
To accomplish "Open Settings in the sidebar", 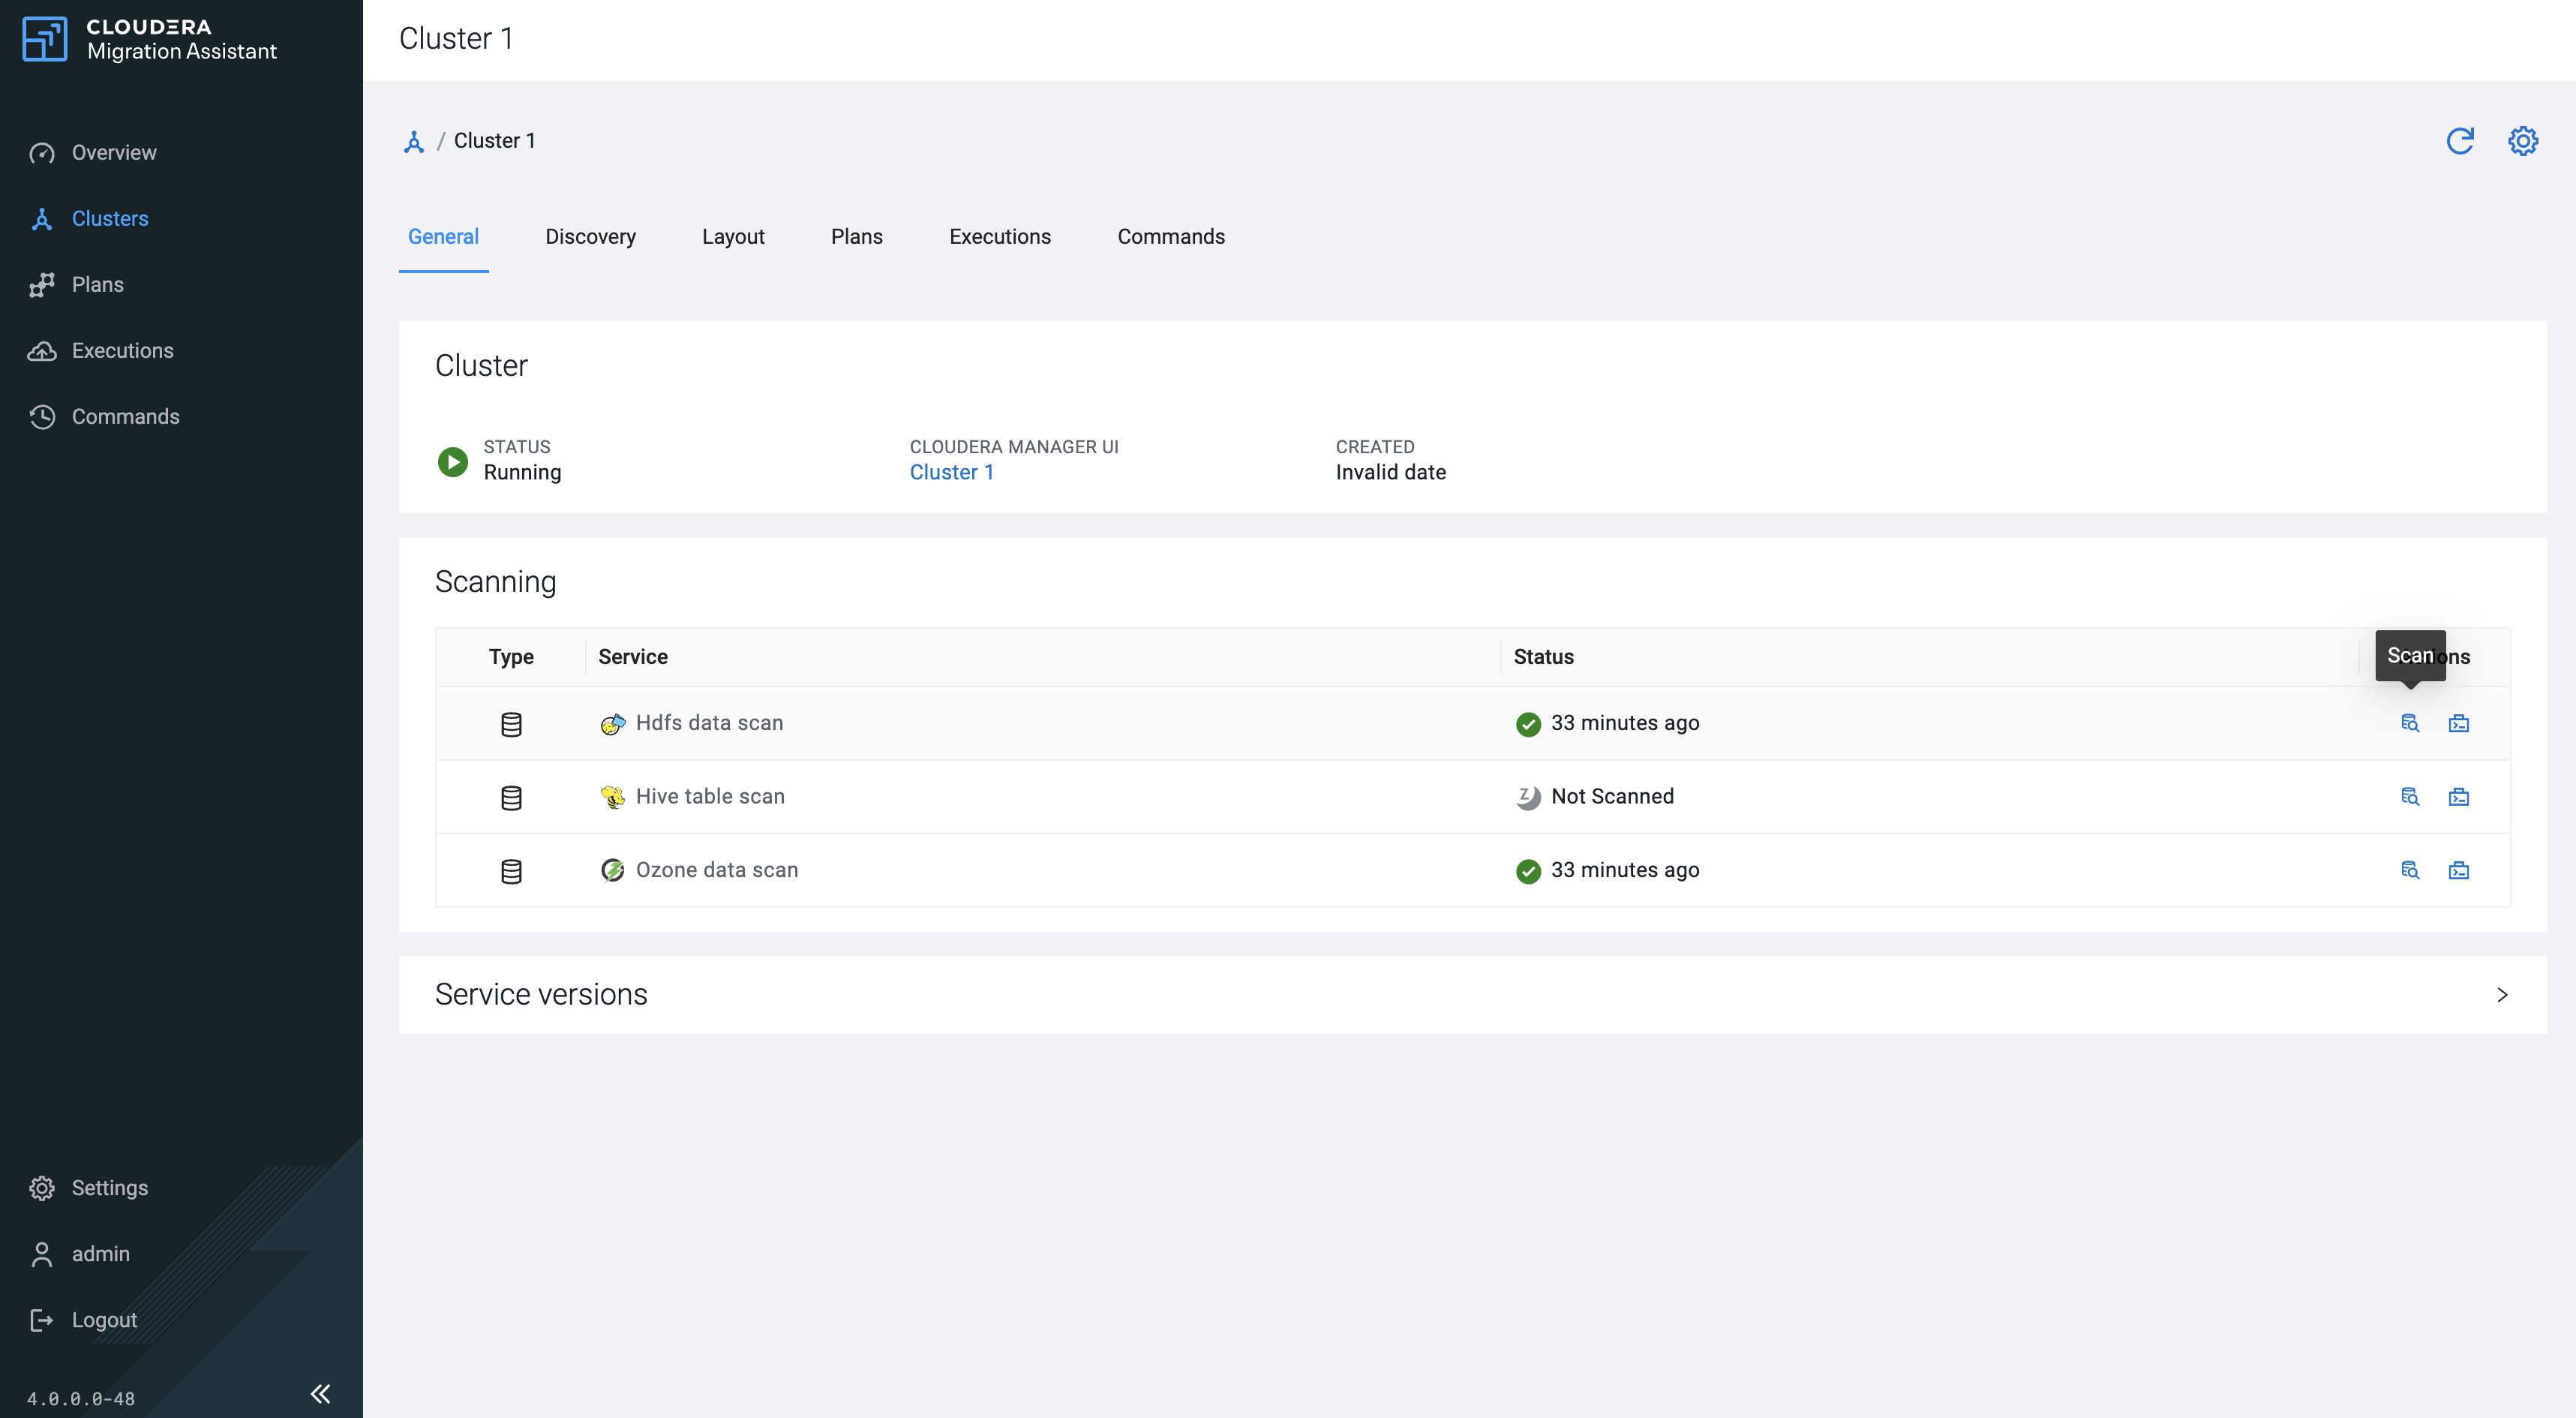I will pyautogui.click(x=109, y=1188).
